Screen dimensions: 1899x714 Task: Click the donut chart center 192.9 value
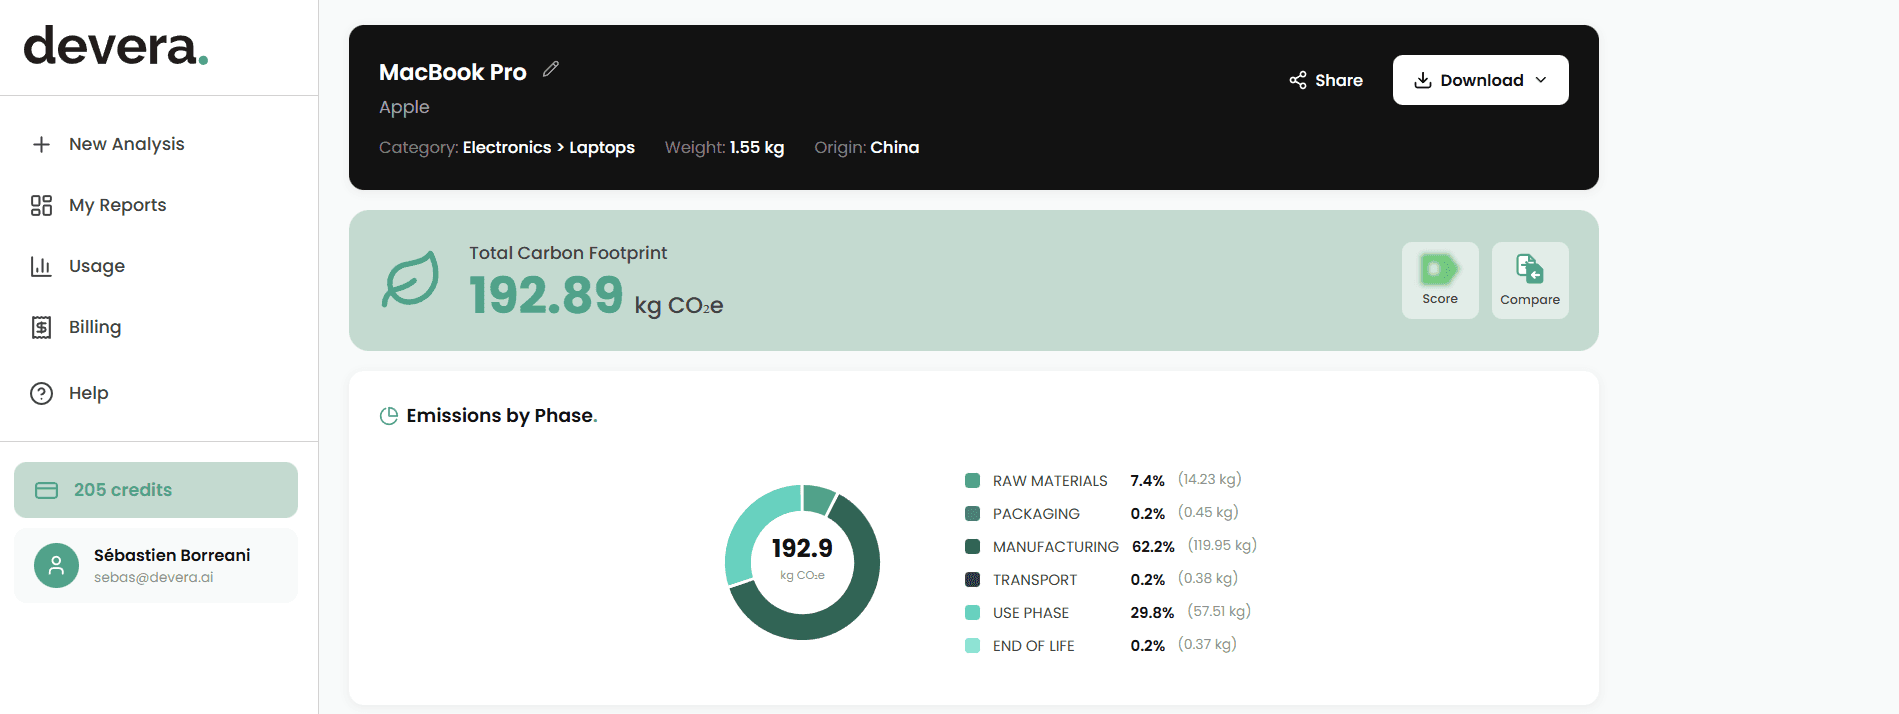click(802, 548)
